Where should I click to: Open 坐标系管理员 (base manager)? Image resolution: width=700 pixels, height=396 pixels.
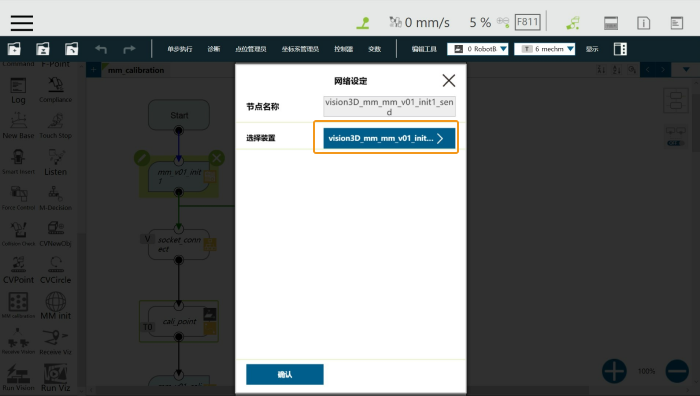tap(300, 49)
